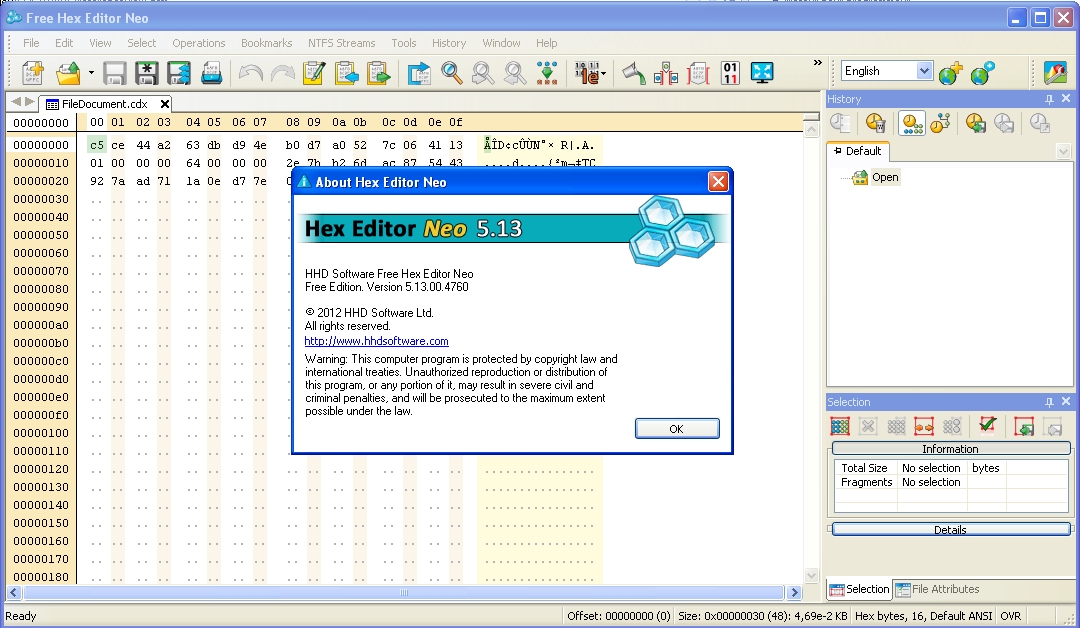Click the Select All grid icon
This screenshot has width=1080, height=628.
(840, 426)
